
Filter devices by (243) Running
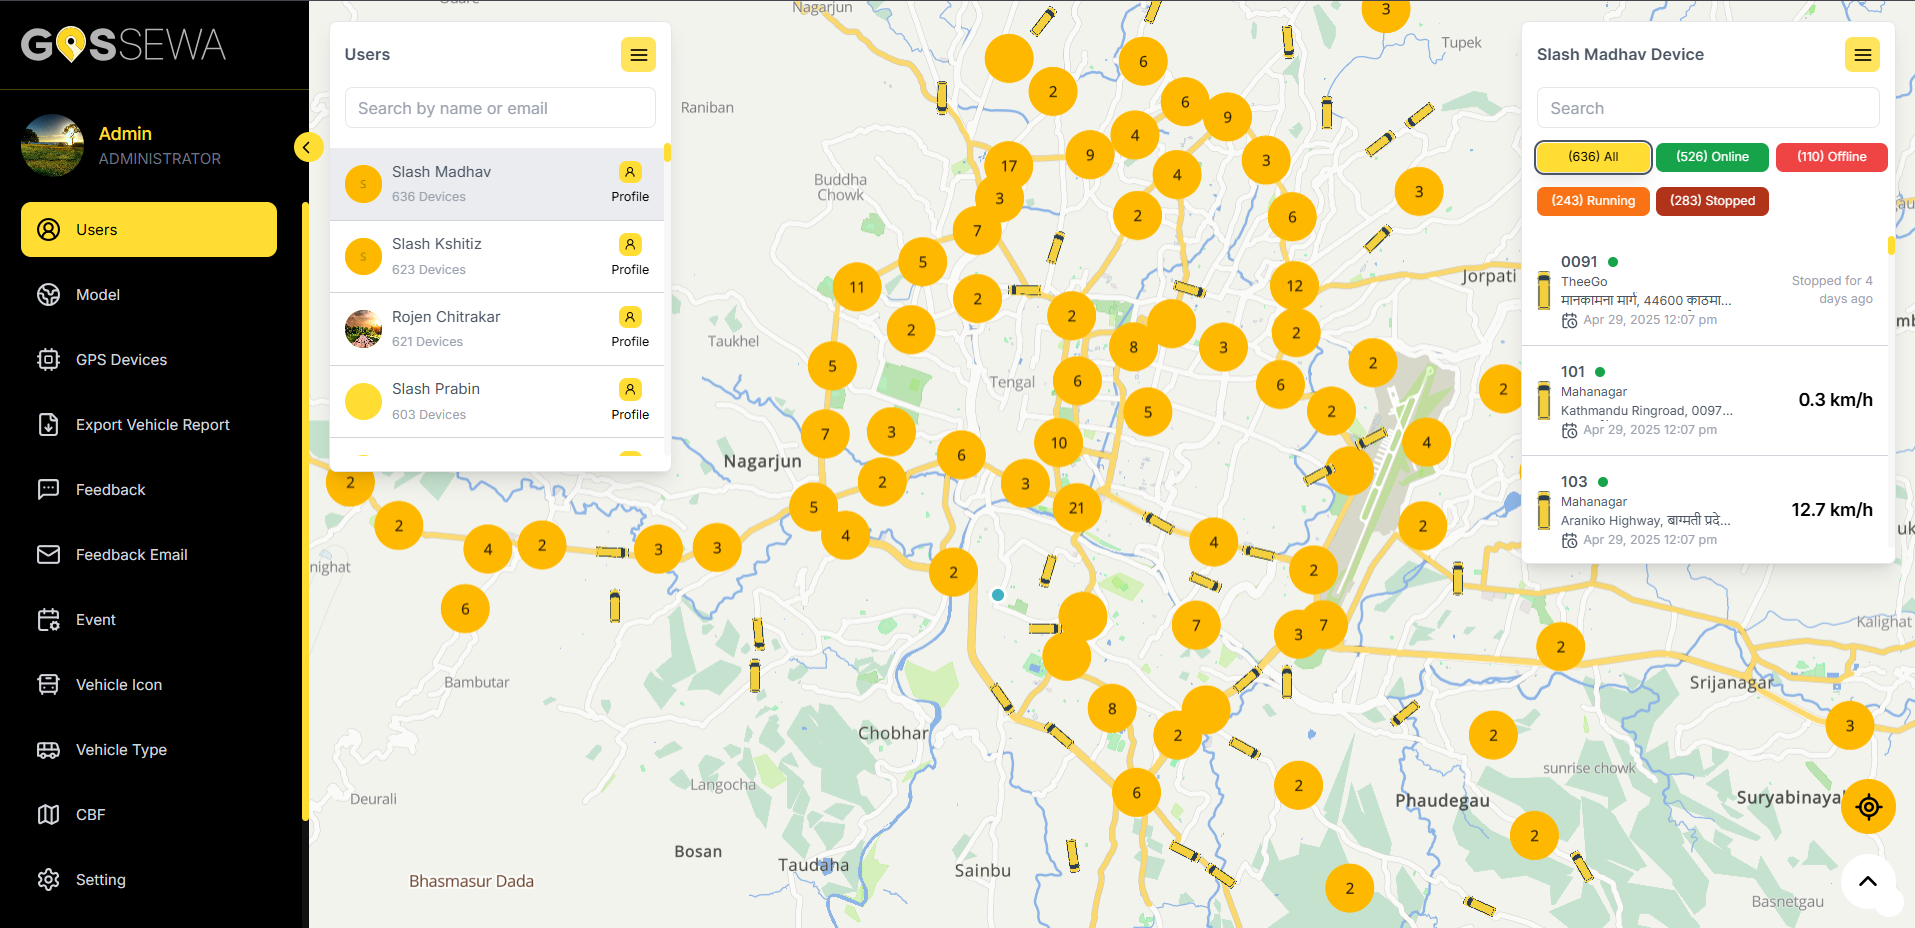pos(1593,201)
